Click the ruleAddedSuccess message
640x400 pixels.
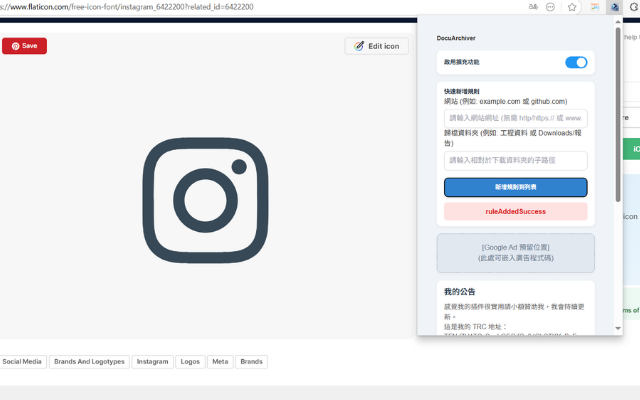[516, 211]
